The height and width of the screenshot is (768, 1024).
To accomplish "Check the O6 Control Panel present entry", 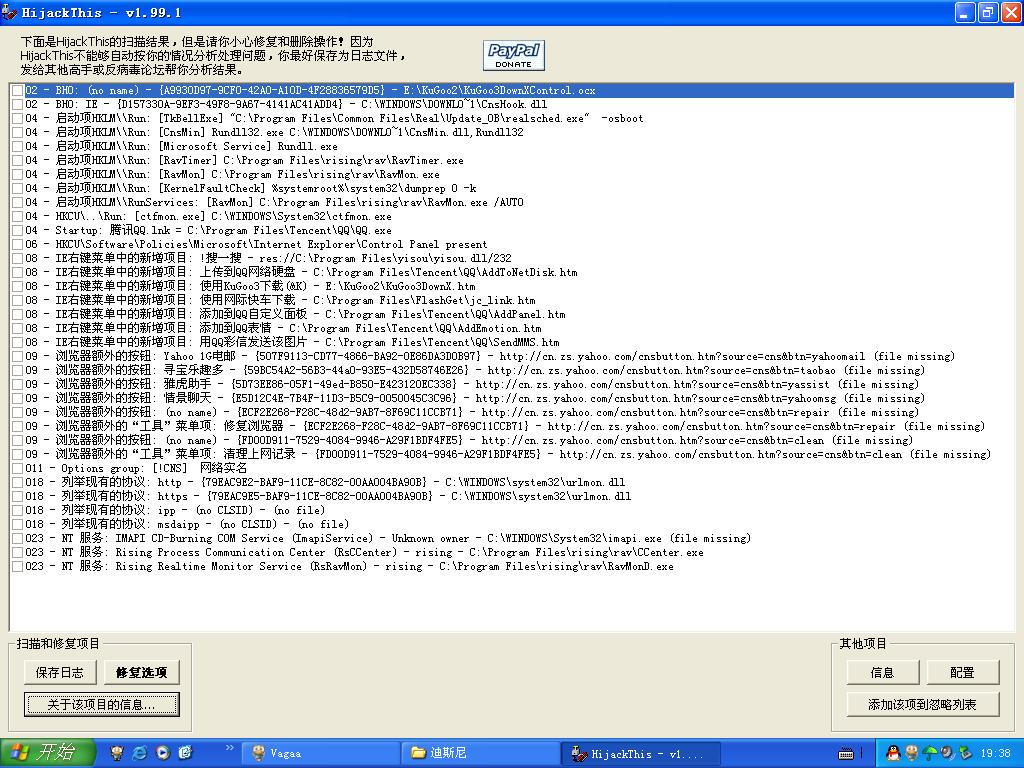I will tap(18, 244).
